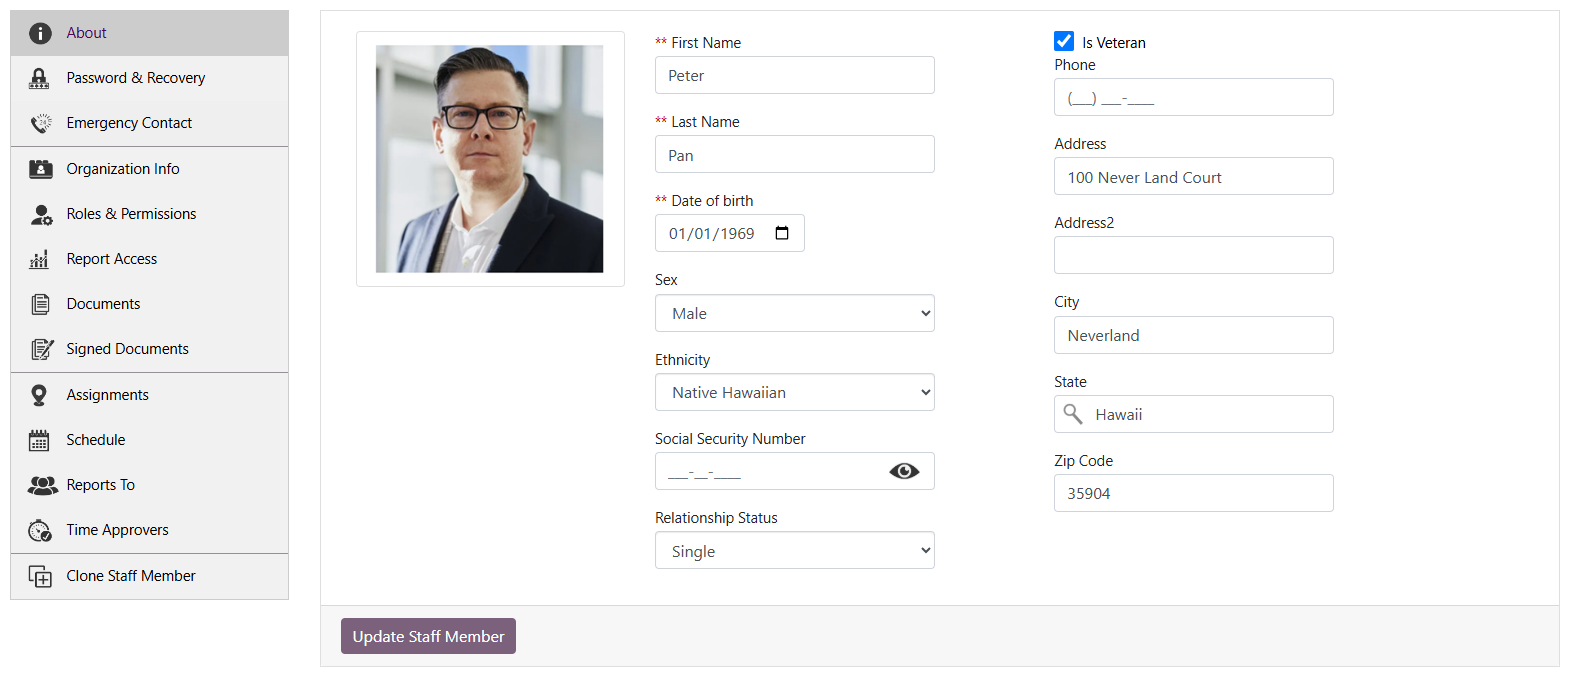Select the Roles & Permissions people icon
Screen dimensions: 1579x686
[39, 213]
